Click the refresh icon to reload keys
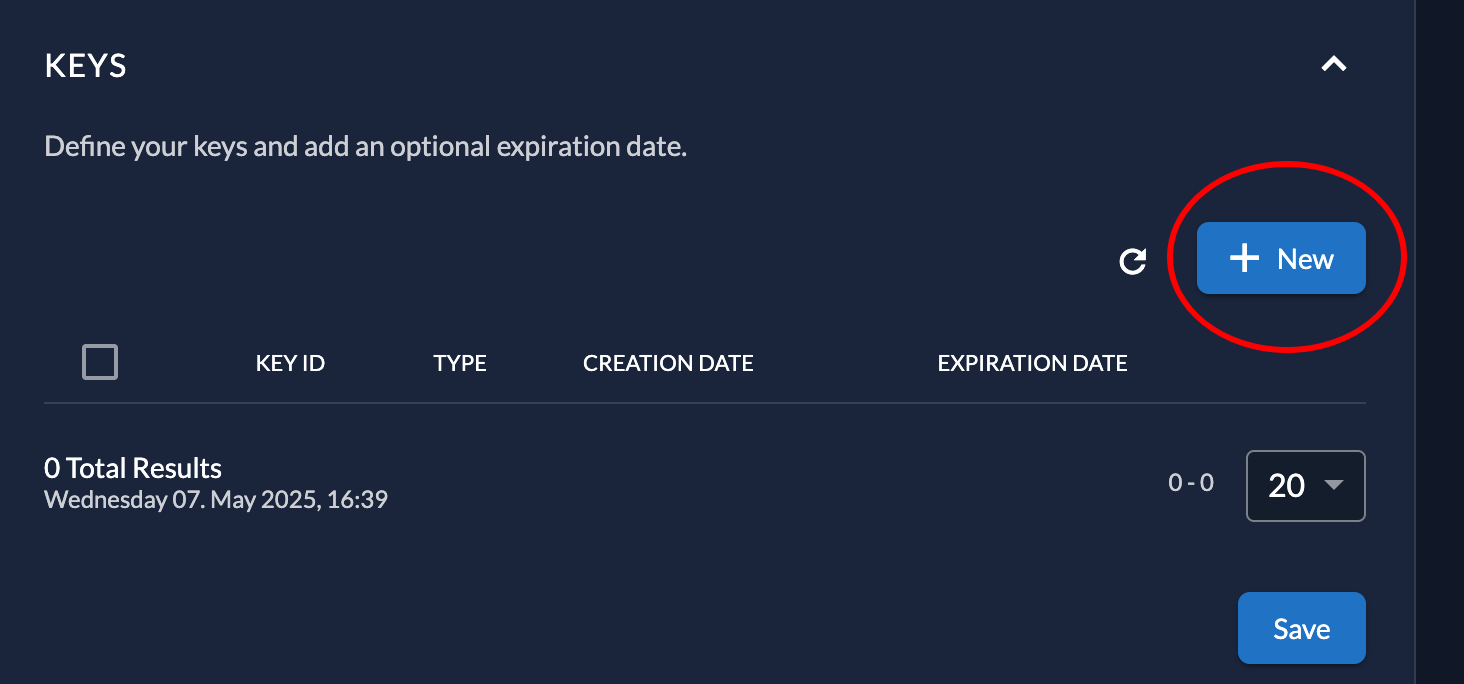Viewport: 1464px width, 684px height. pos(1131,261)
